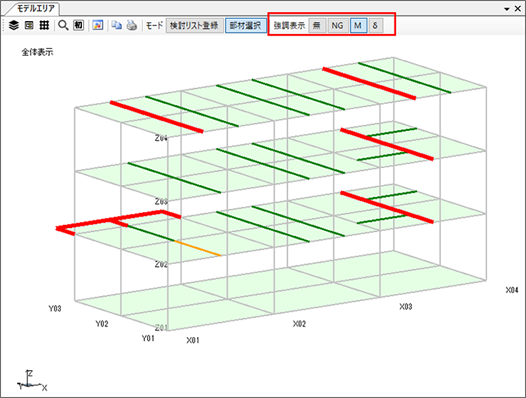526x398 pixels.
Task: Open the panel dropdown arrow menu
Action: [507, 9]
